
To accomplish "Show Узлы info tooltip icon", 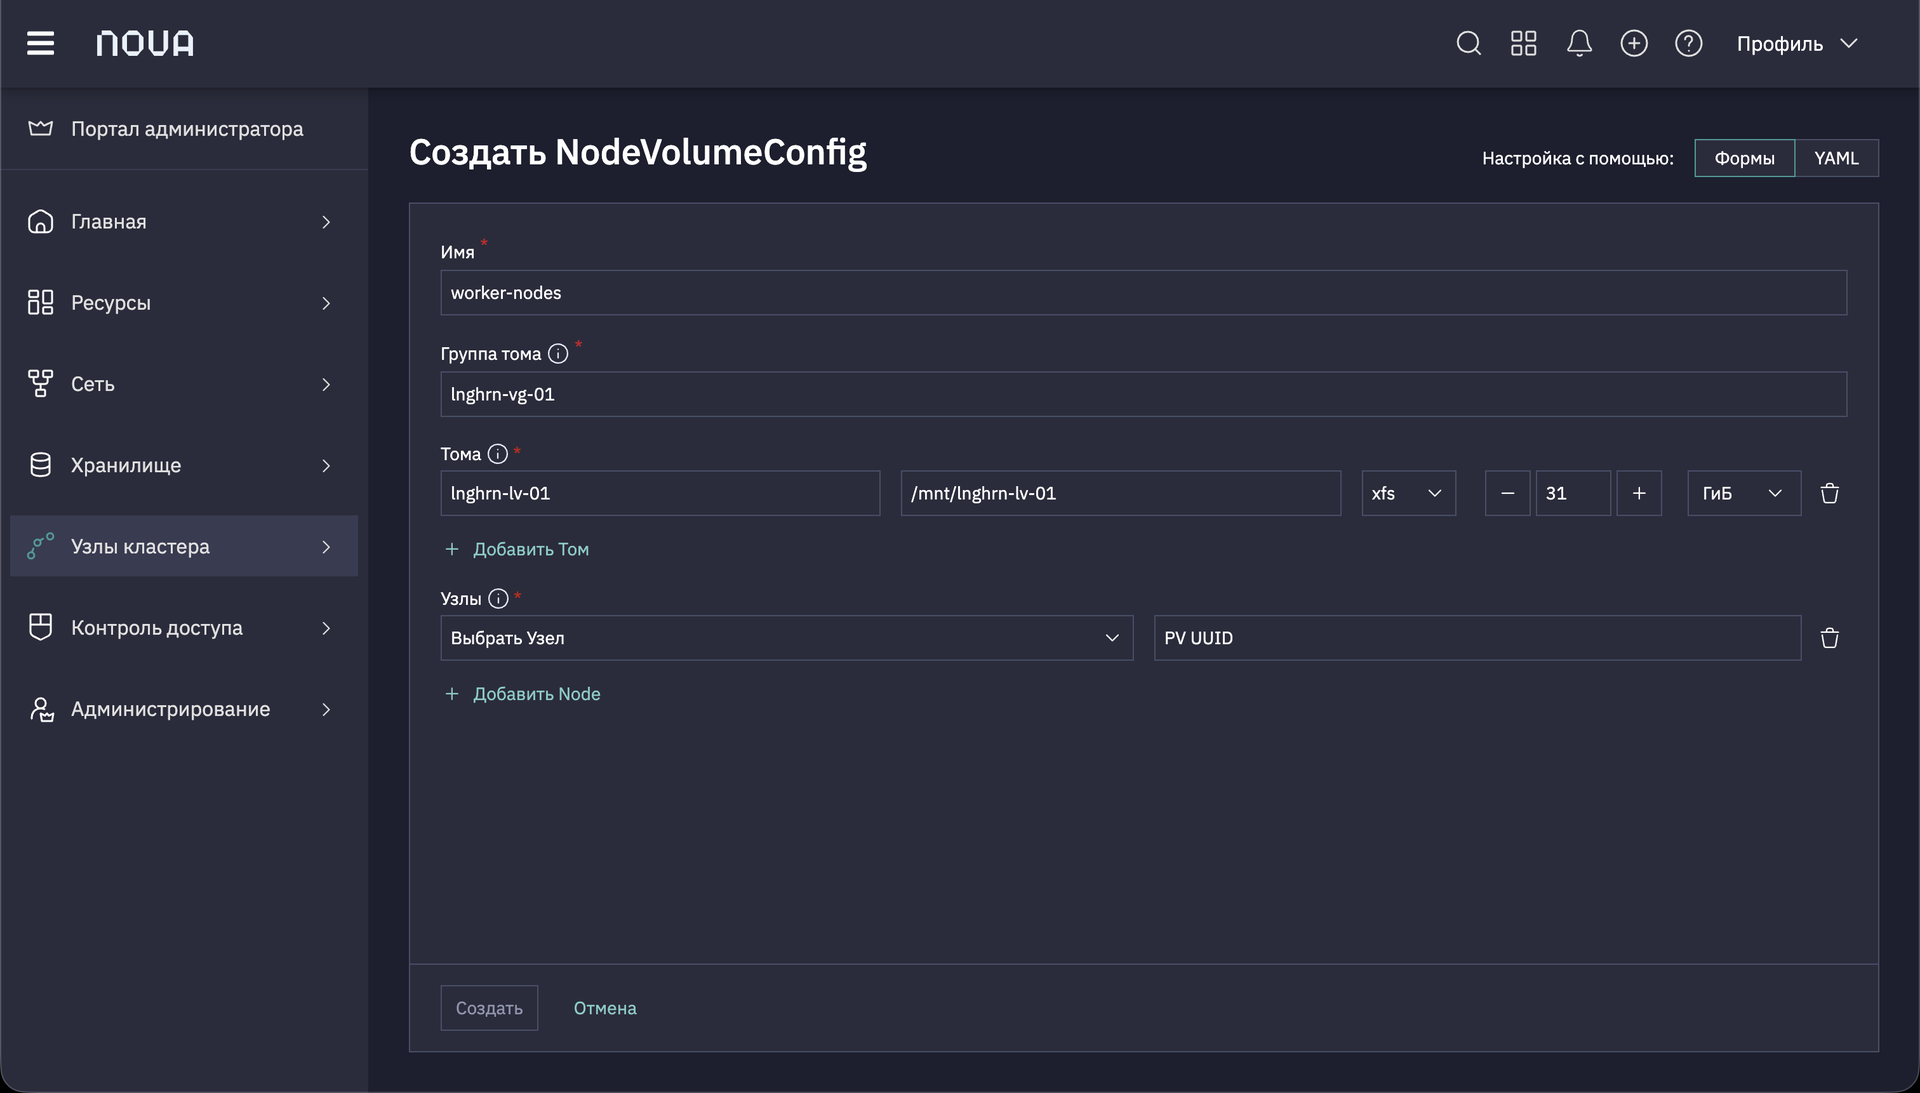I will point(498,599).
